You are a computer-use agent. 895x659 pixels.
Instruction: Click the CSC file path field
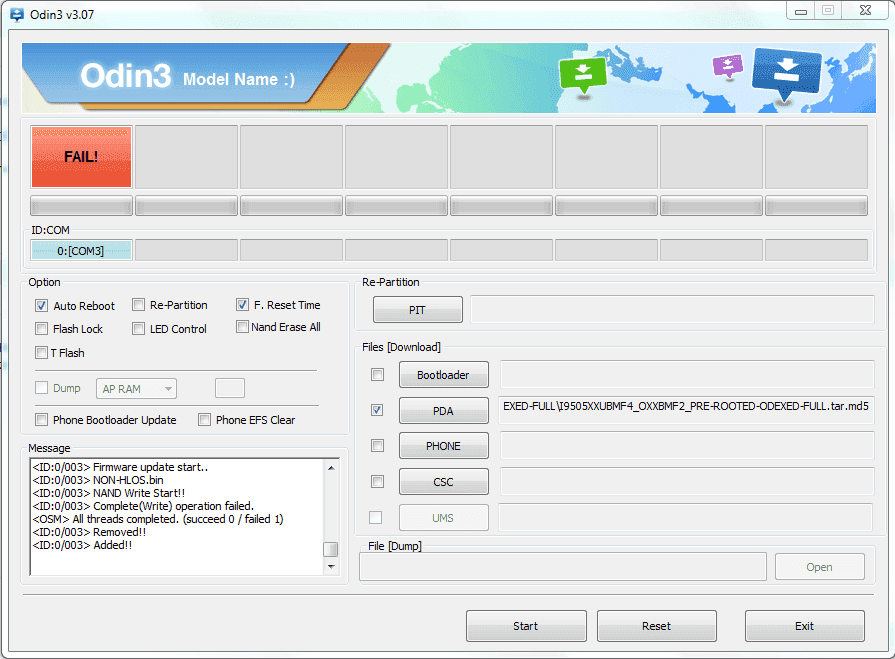pyautogui.click(x=687, y=481)
